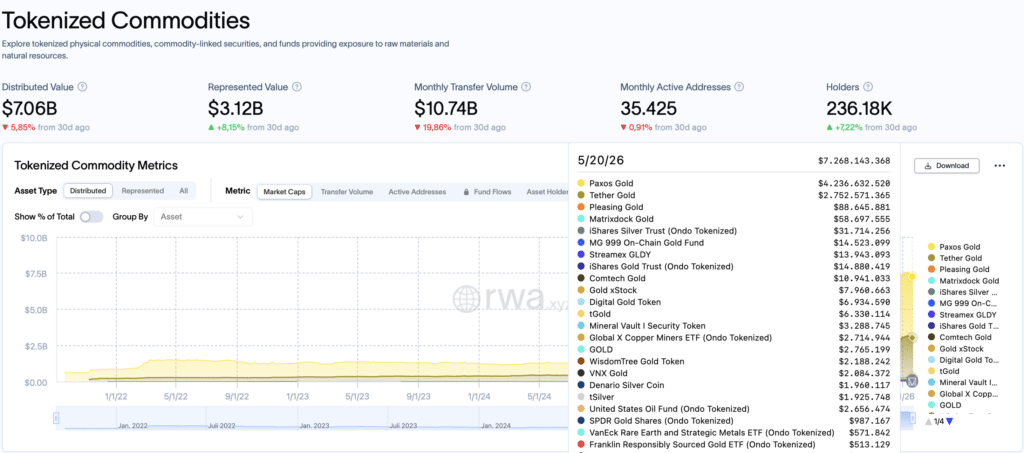
Task: Select the locked Fund Flows metric
Action: [x=487, y=192]
